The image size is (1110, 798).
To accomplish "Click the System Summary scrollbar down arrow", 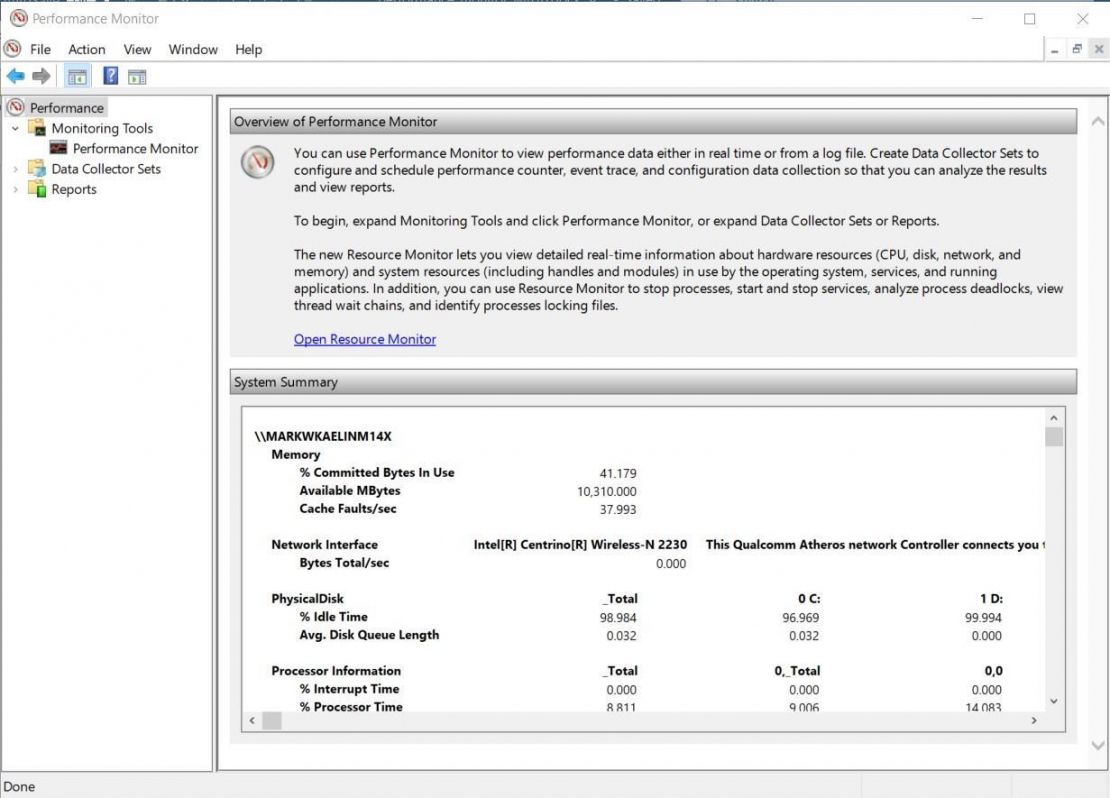I will [x=1053, y=701].
